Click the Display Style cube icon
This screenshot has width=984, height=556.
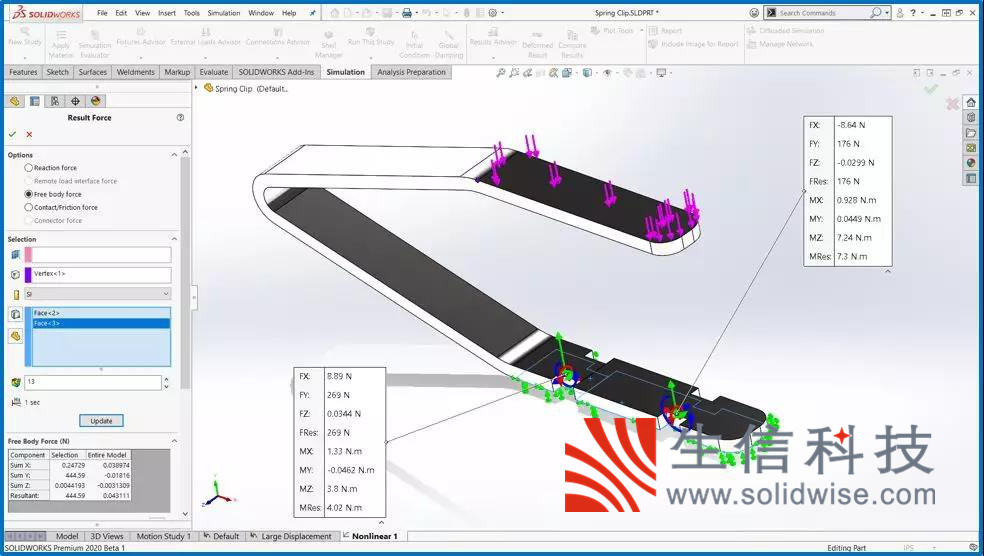587,73
